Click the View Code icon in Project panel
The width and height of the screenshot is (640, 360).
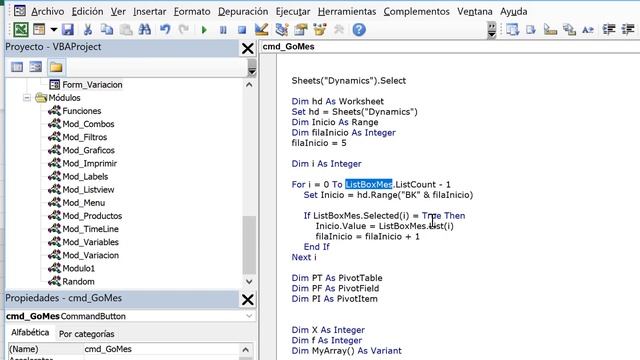(17, 67)
